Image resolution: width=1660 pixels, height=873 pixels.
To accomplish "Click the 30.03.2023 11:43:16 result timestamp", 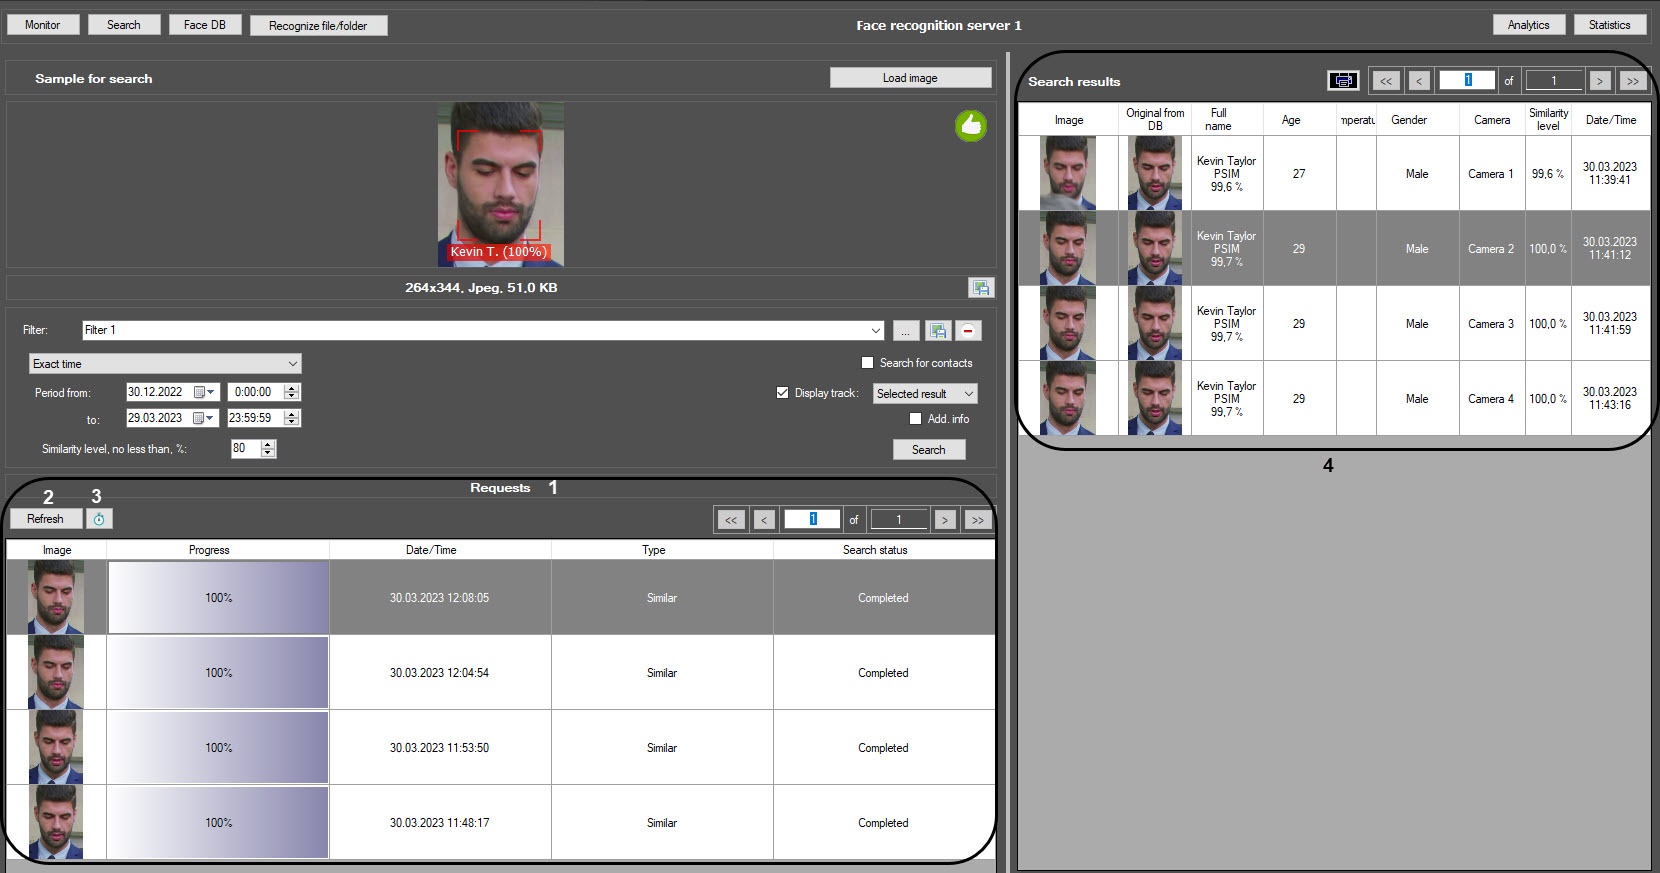I will 1610,399.
